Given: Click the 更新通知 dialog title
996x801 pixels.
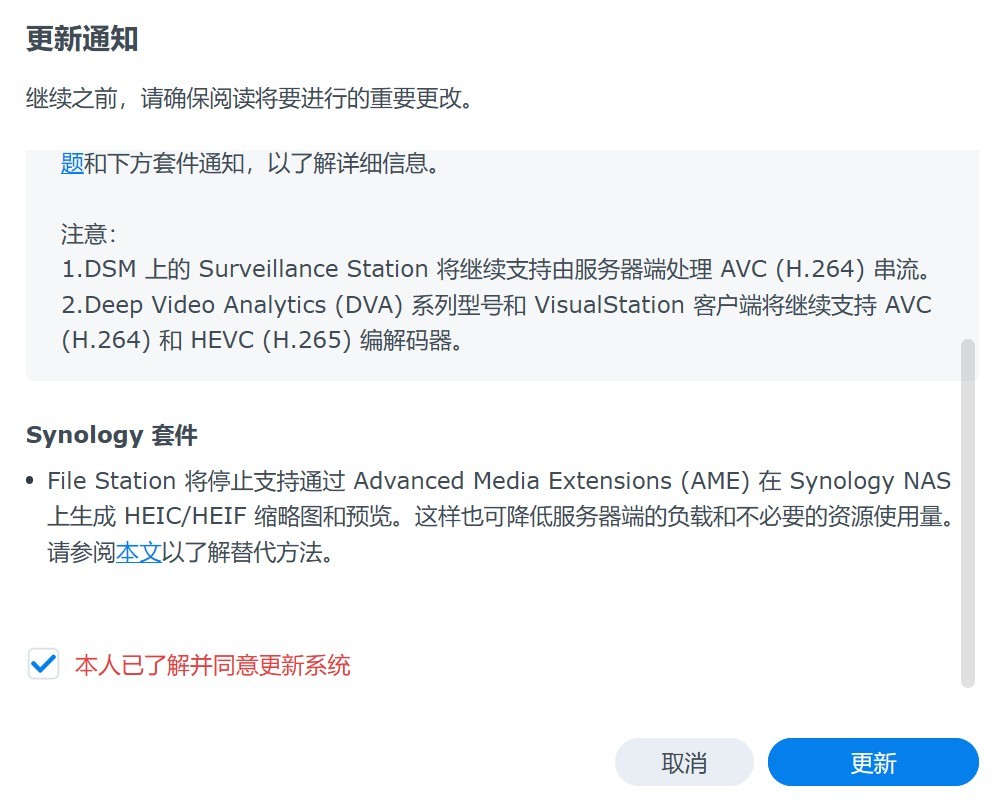Looking at the screenshot, I should (82, 39).
